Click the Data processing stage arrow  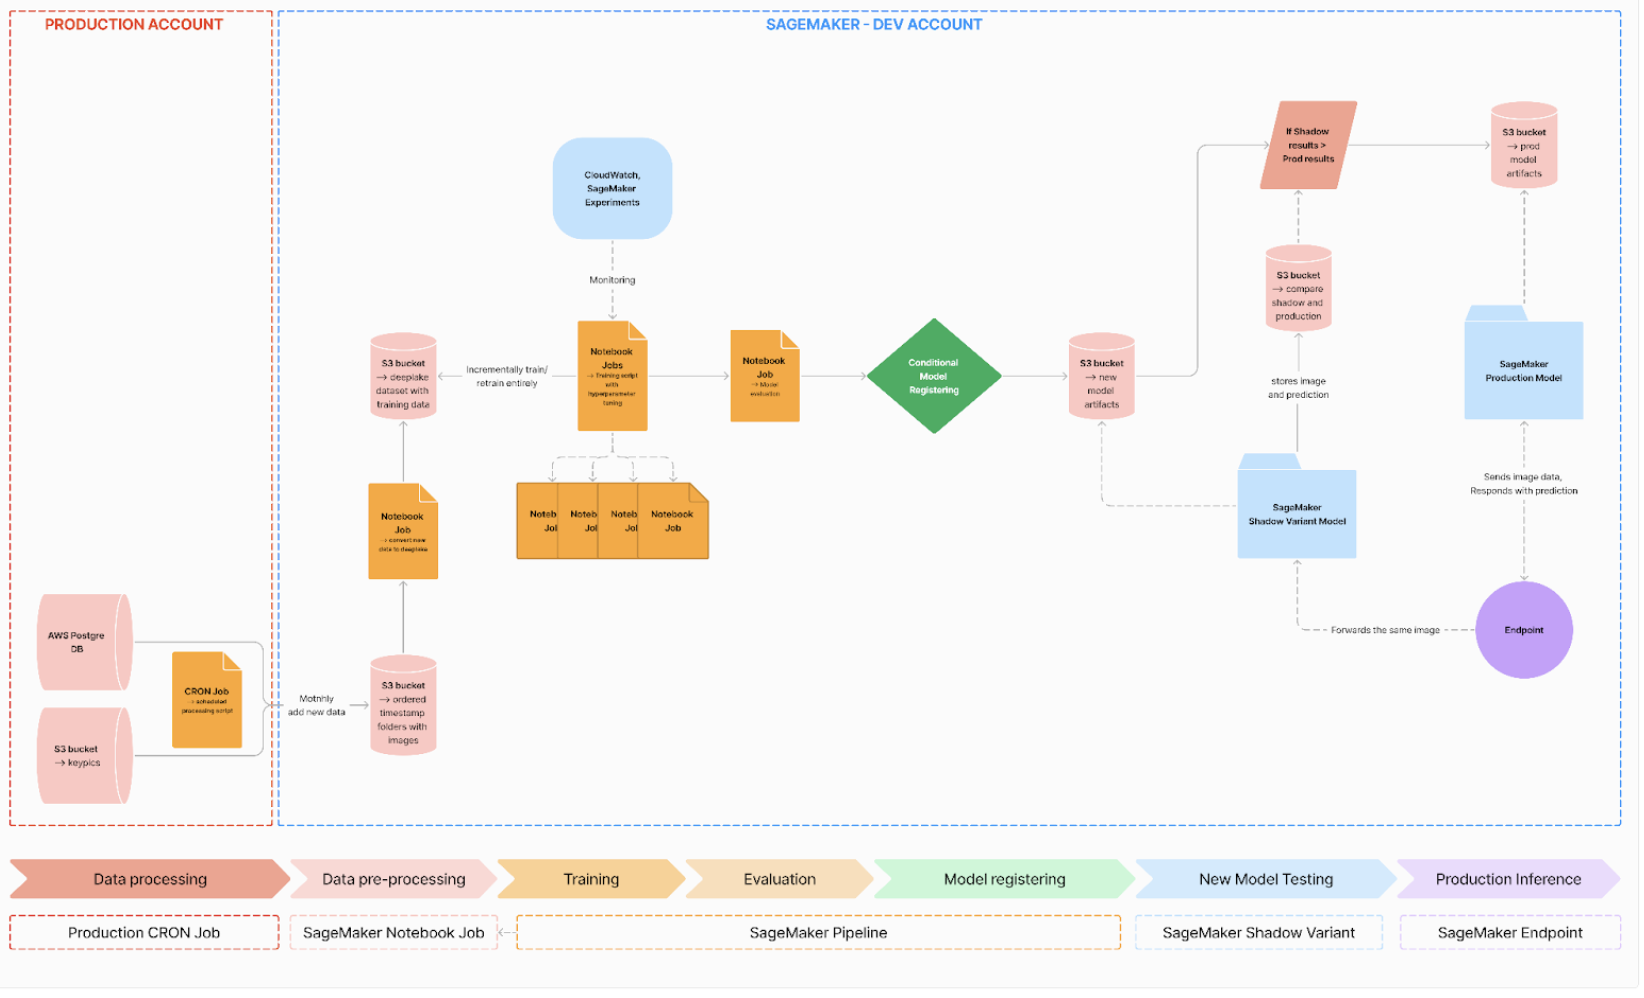click(x=150, y=881)
